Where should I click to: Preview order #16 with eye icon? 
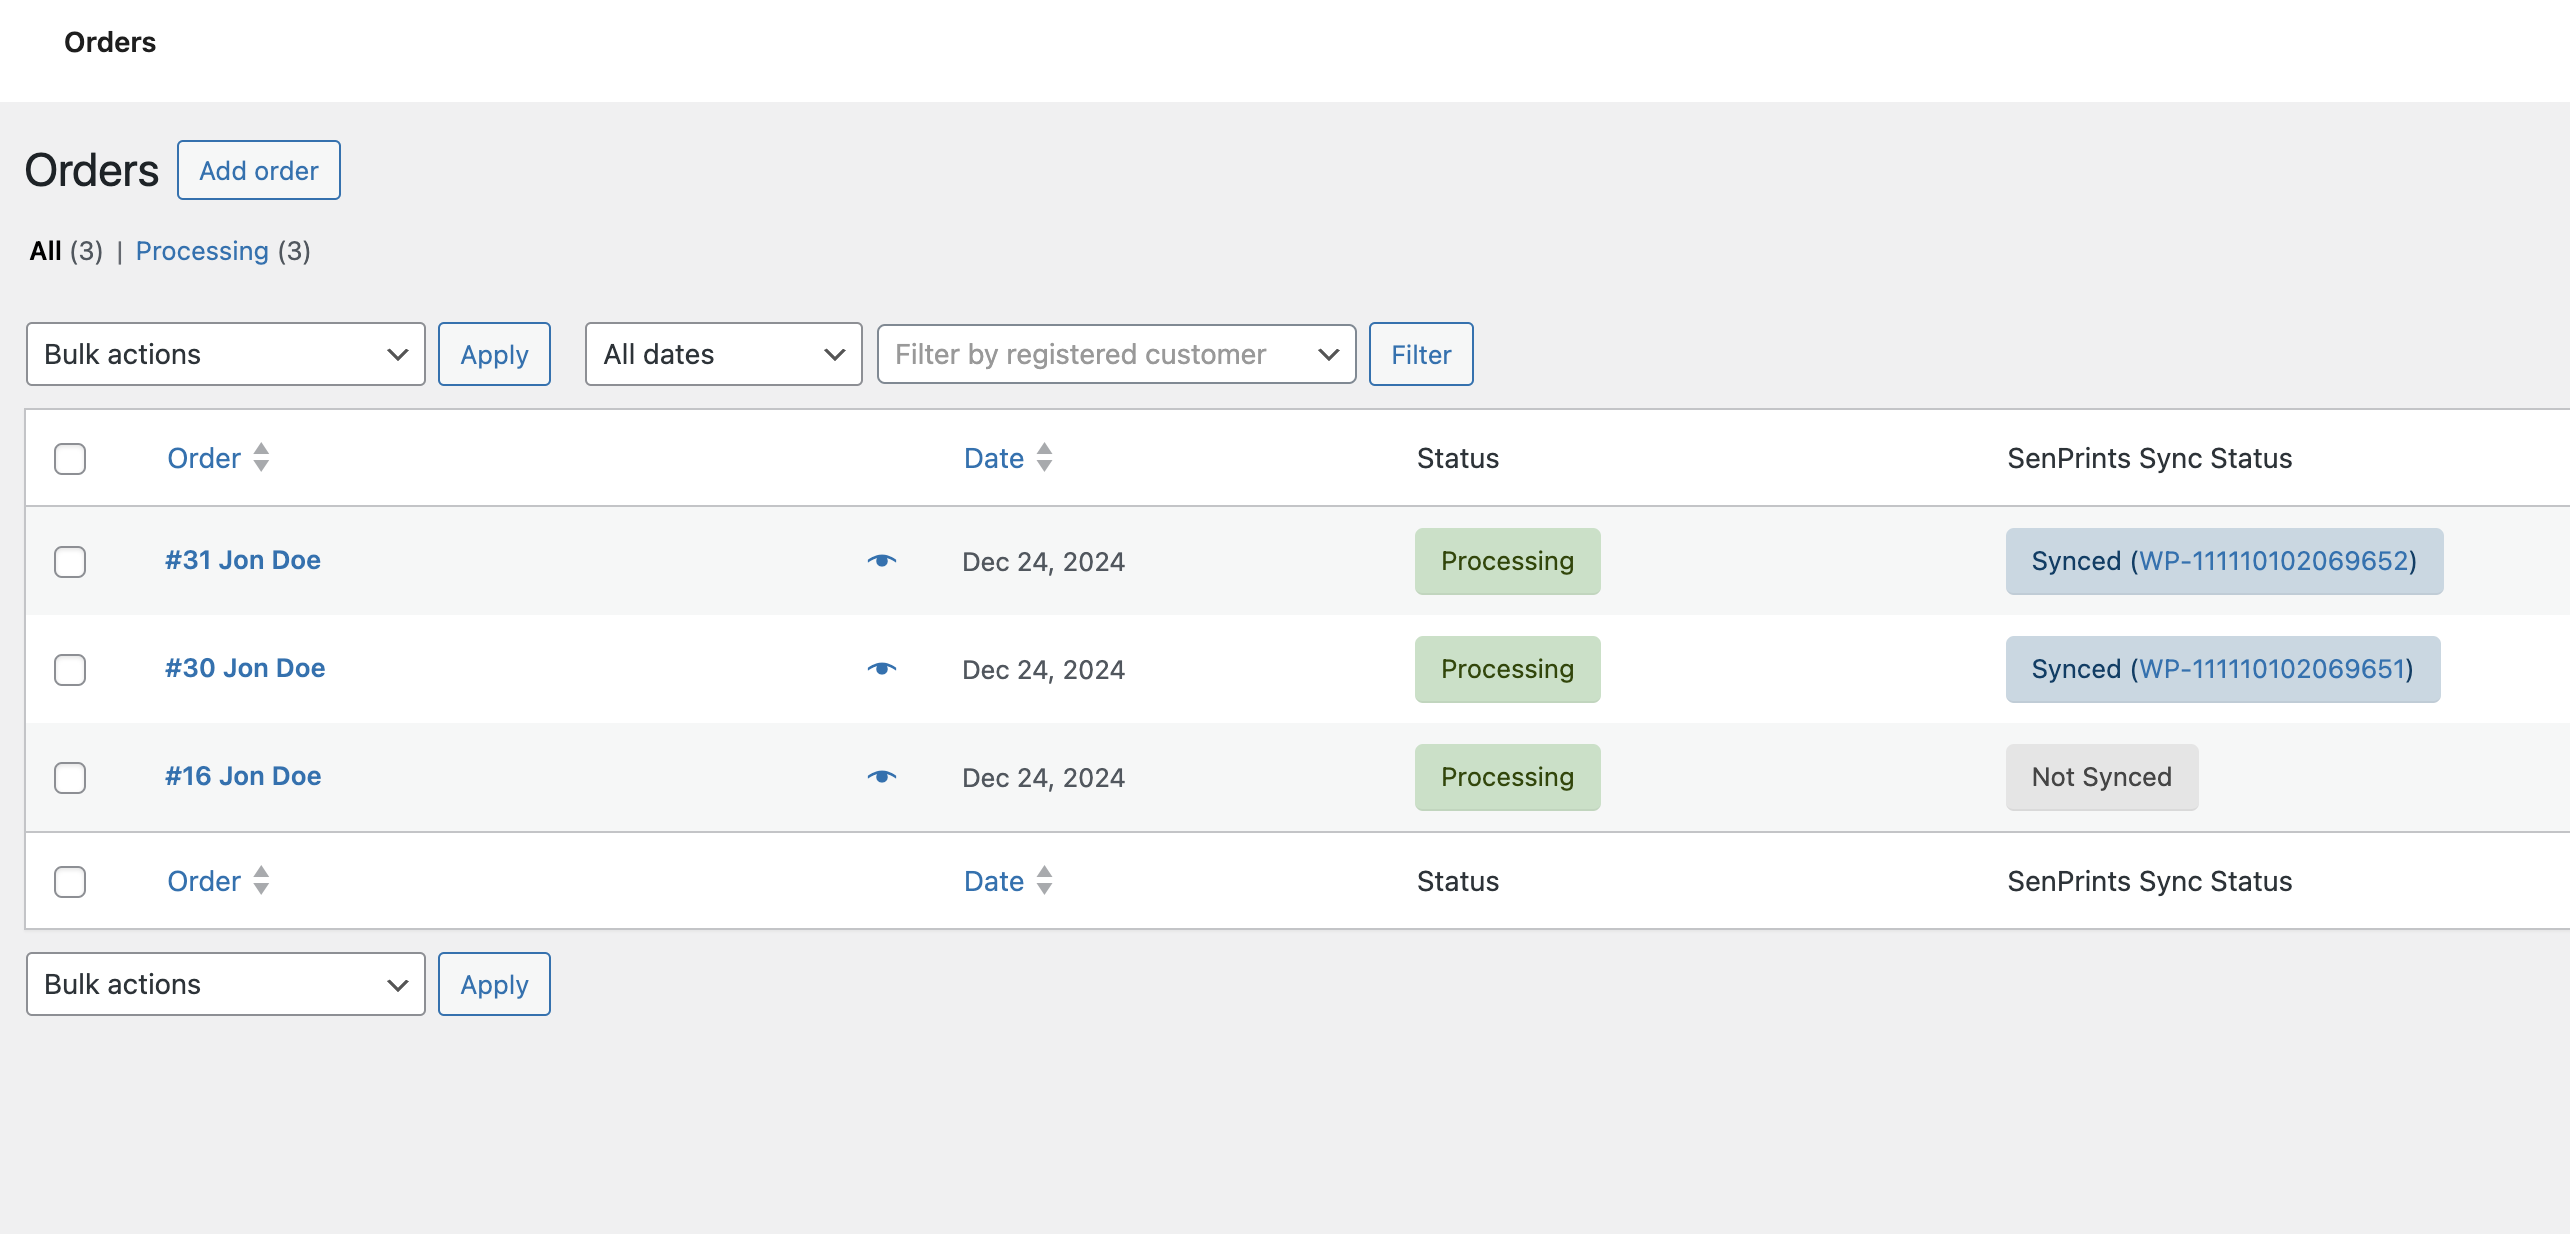point(881,777)
